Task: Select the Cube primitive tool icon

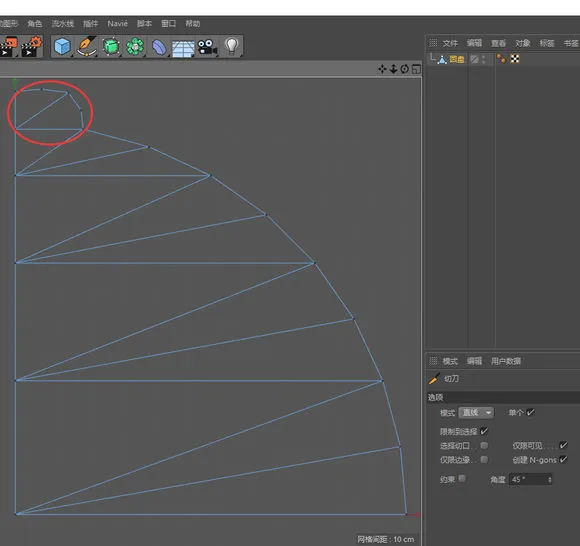Action: (62, 47)
